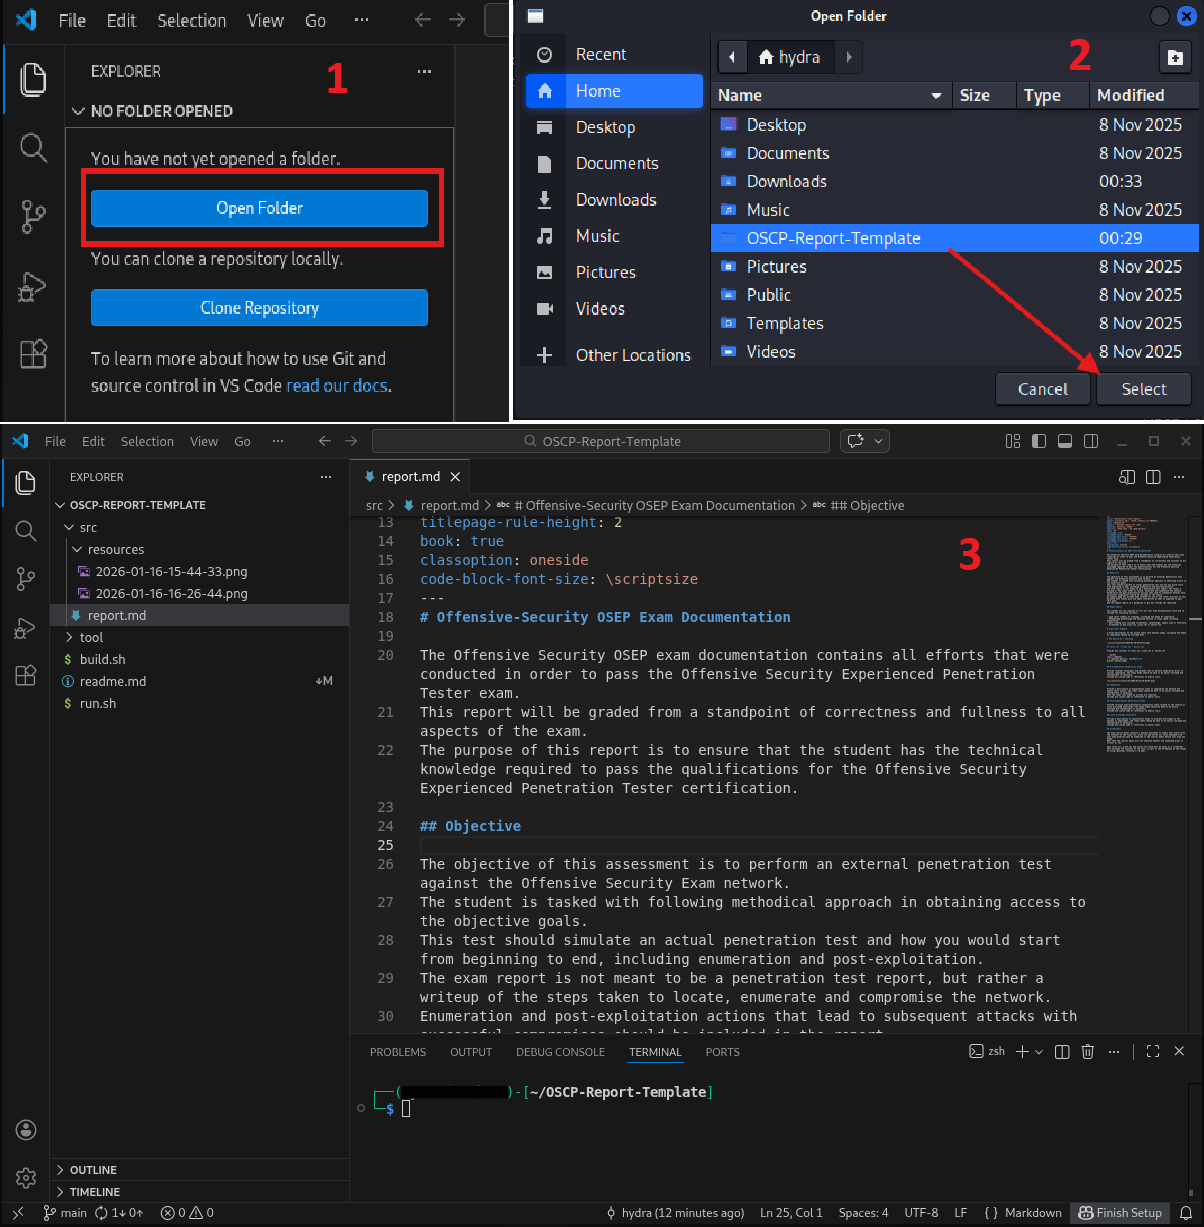1204x1227 pixels.
Task: Select Downloads in the Open Folder dialog sidebar
Action: pos(614,200)
